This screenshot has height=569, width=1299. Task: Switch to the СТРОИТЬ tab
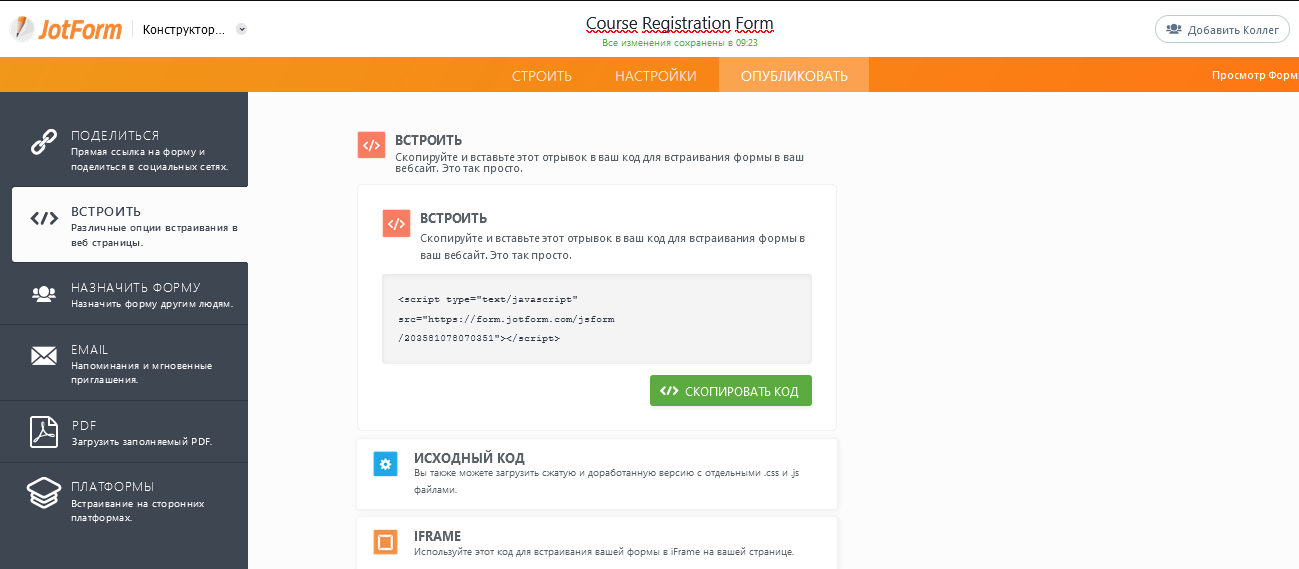[542, 76]
